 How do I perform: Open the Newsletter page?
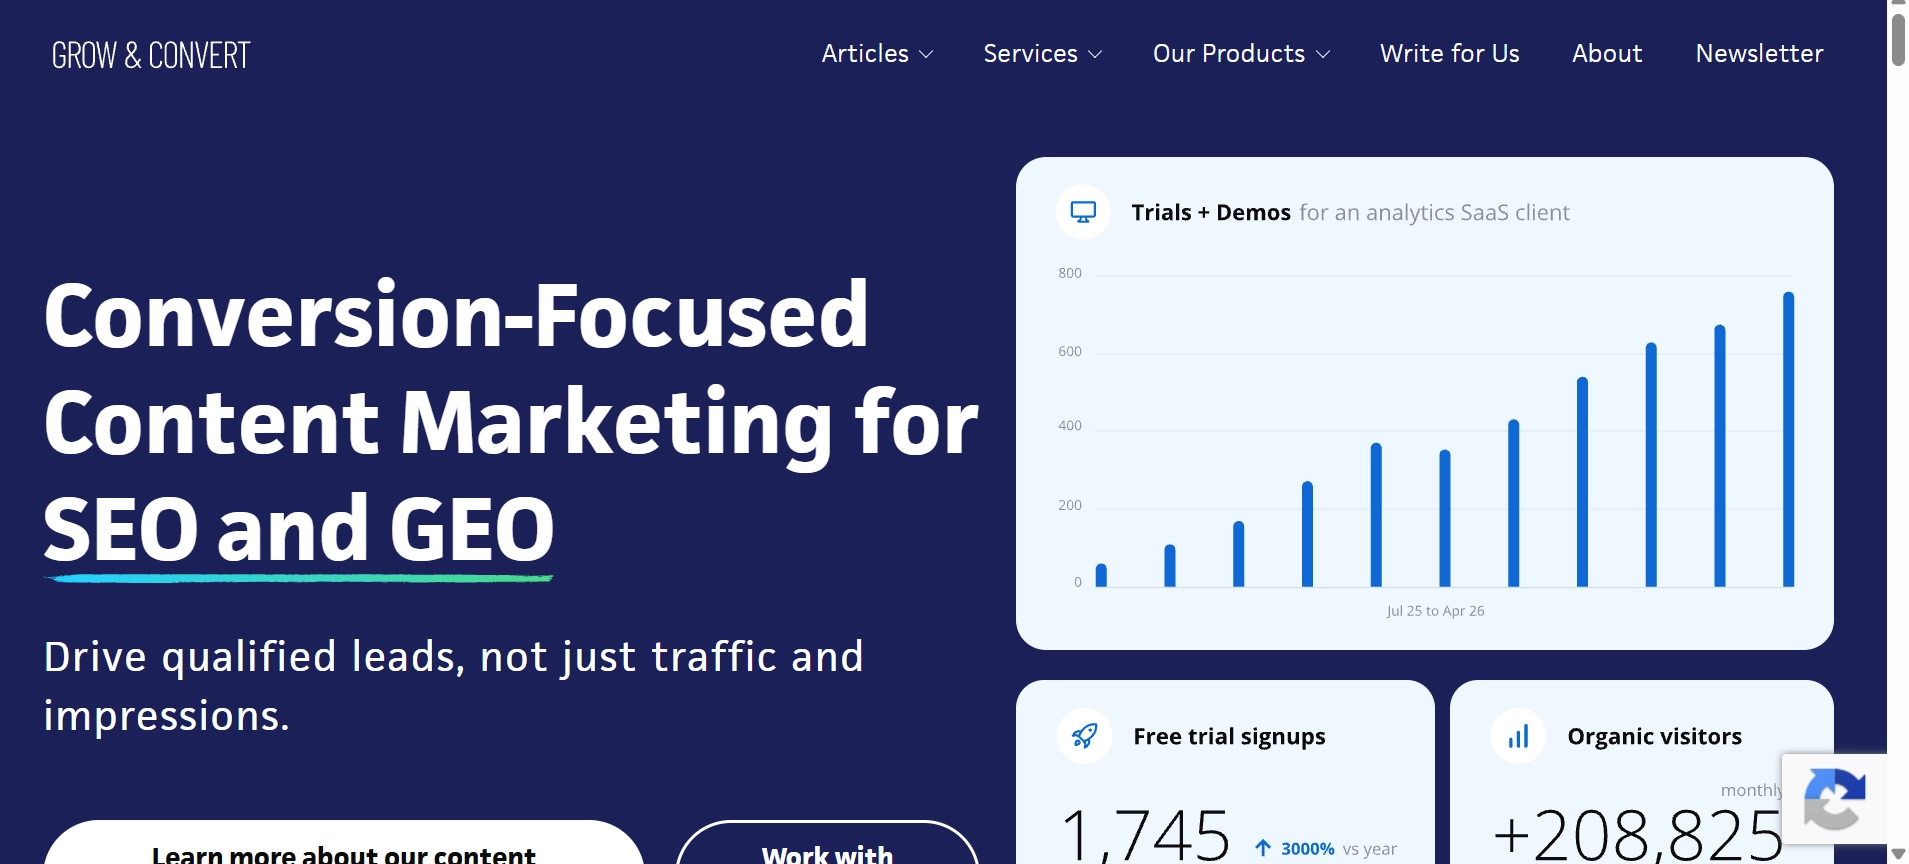coord(1760,54)
